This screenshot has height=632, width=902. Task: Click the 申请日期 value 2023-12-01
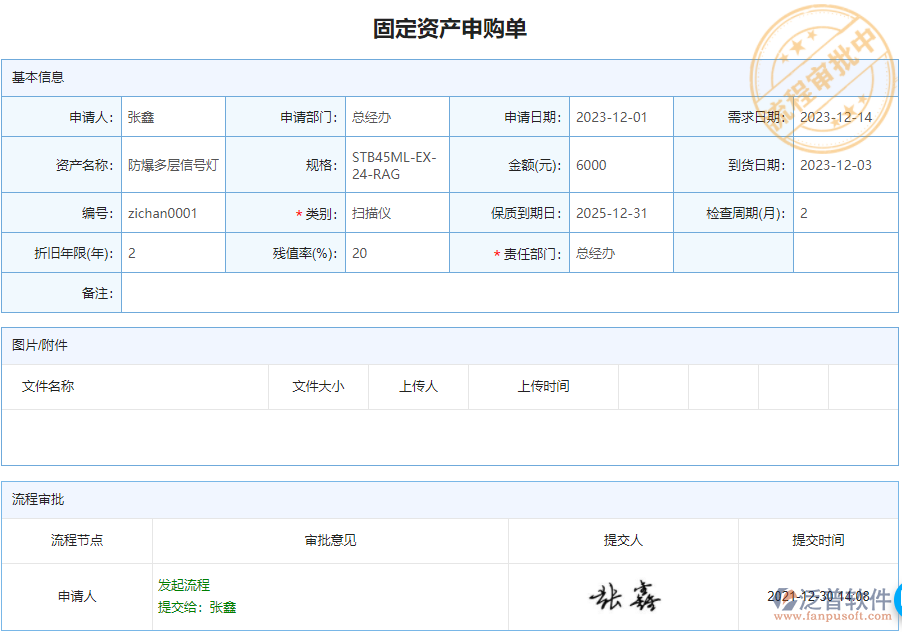608,116
